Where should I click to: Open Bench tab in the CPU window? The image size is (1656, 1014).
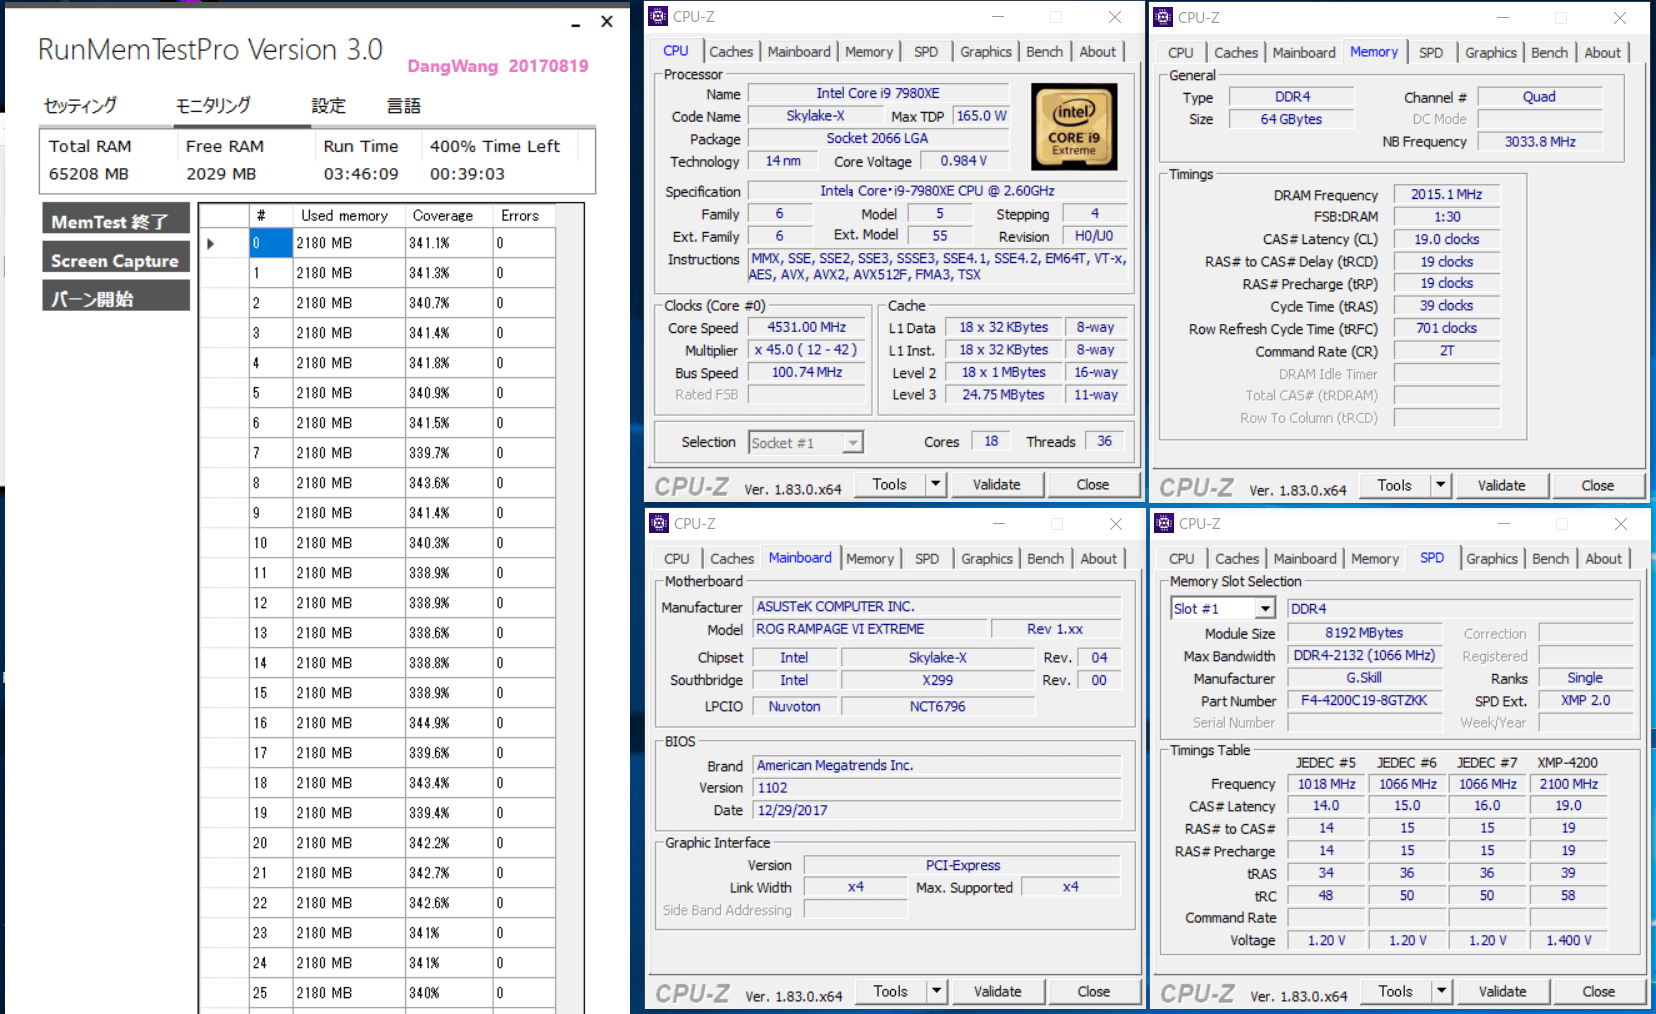pos(1045,51)
